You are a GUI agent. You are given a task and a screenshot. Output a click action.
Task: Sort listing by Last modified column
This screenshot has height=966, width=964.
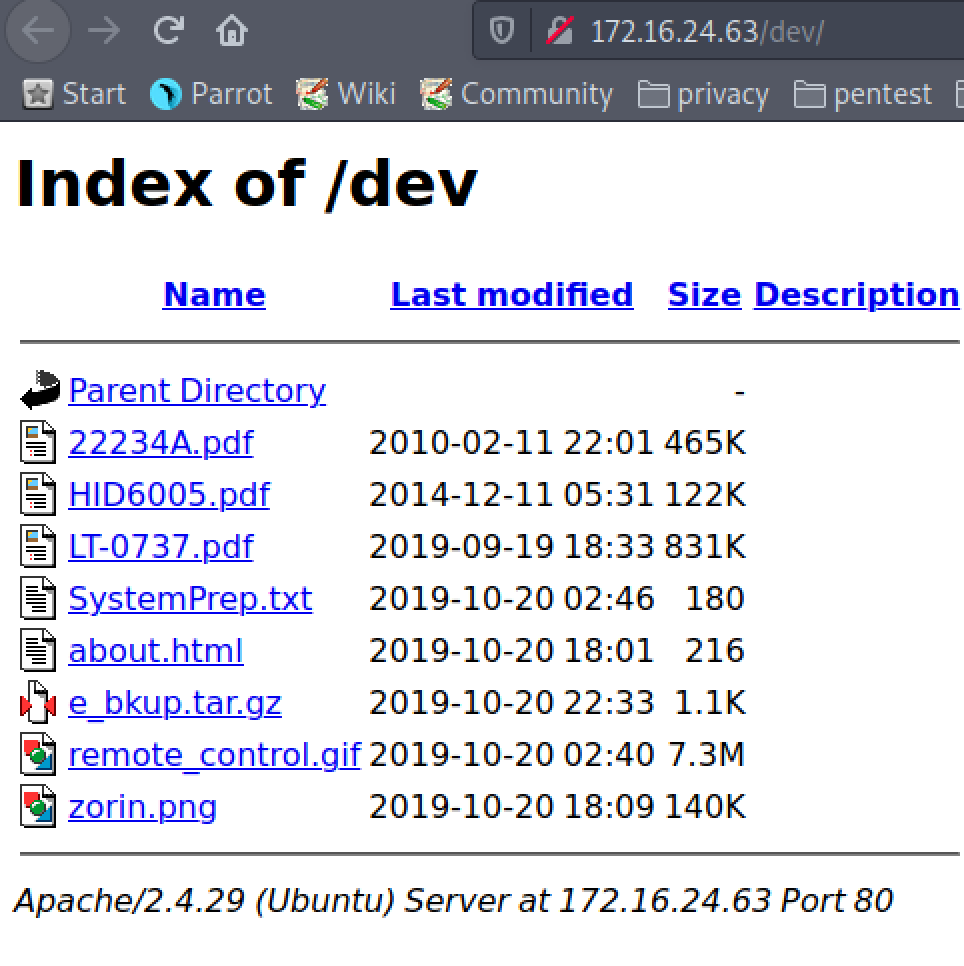coord(511,294)
